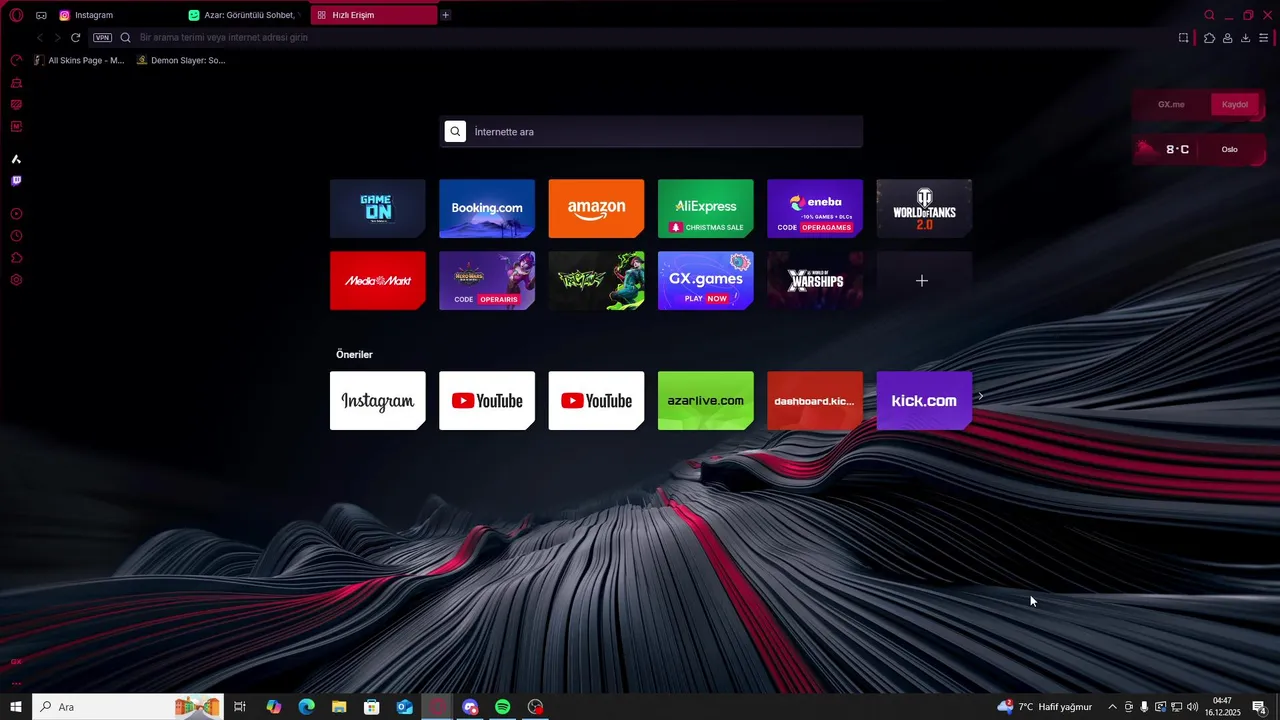Go back to previous page
The width and height of the screenshot is (1280, 720).
tap(40, 37)
